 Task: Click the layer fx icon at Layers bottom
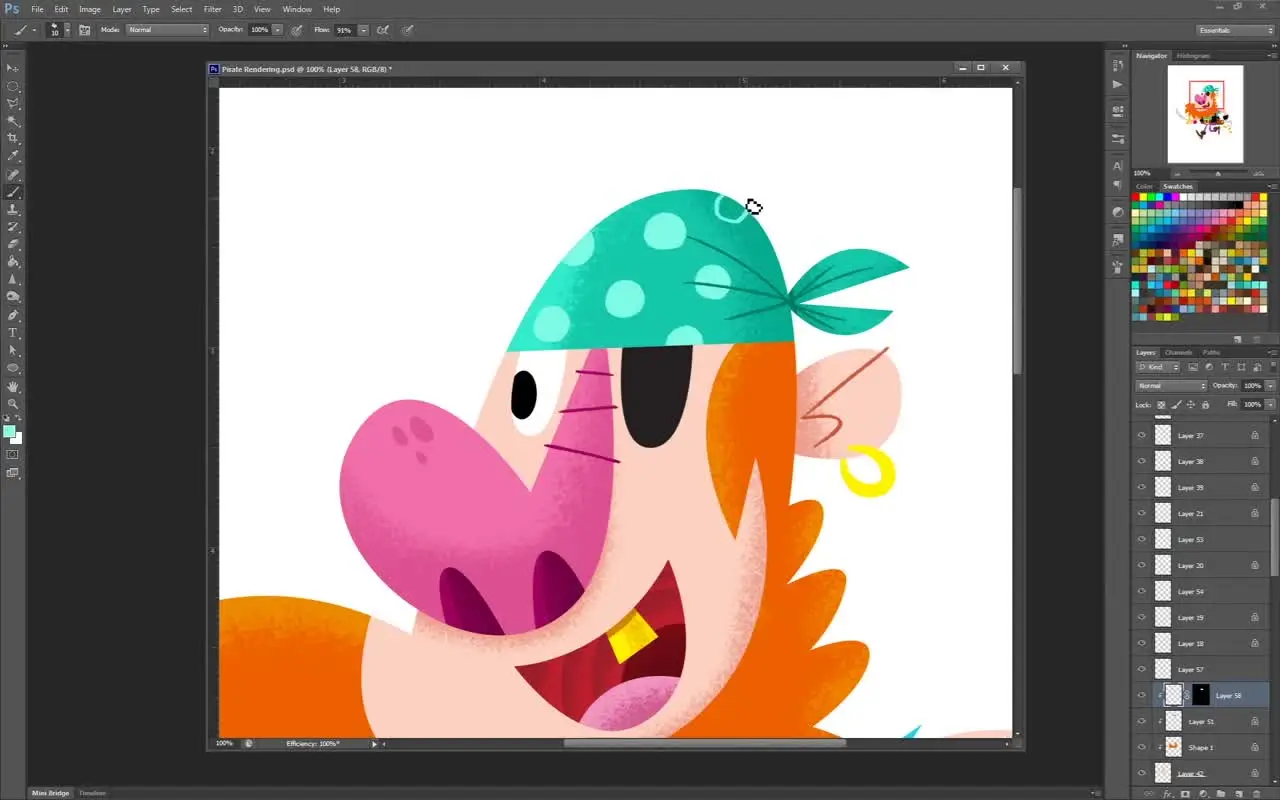(1167, 793)
